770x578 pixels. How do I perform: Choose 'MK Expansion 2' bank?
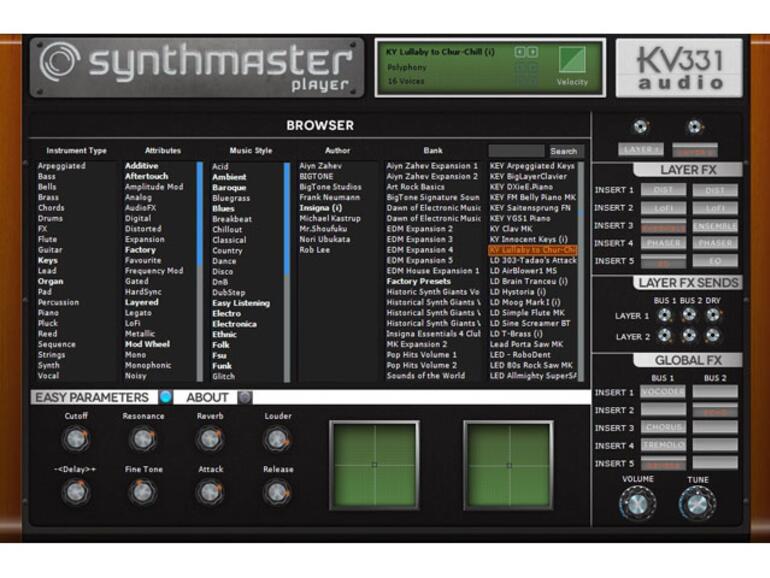tap(416, 344)
